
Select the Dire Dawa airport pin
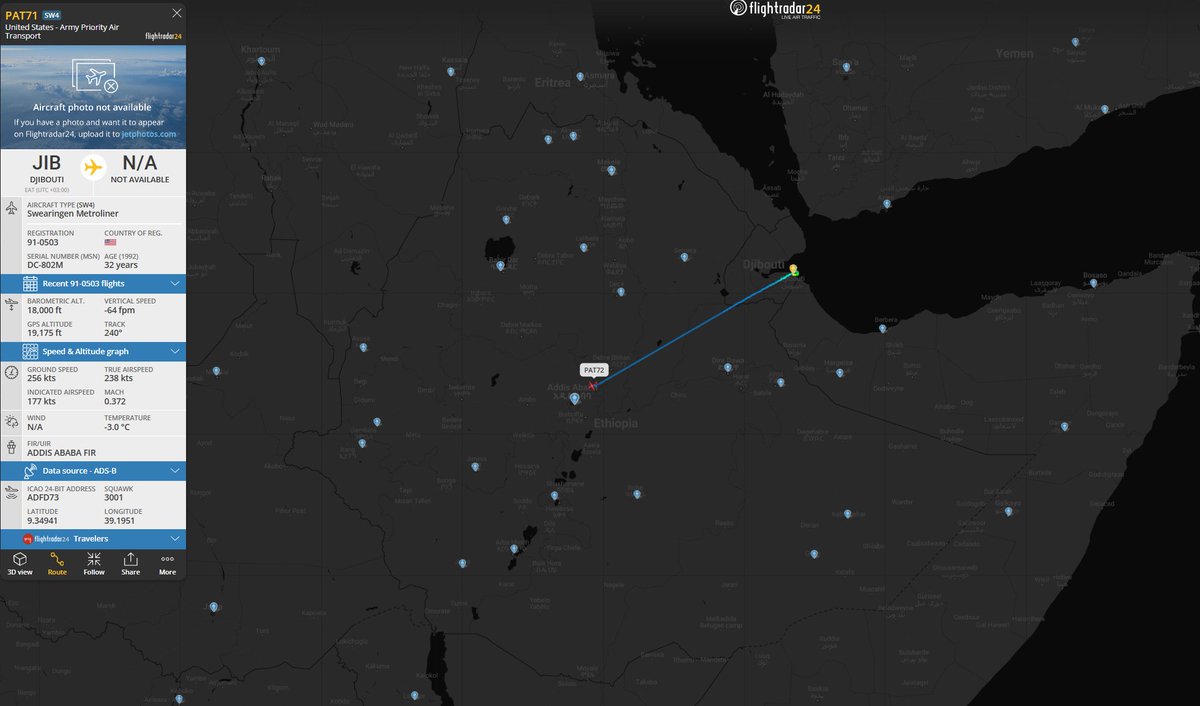click(727, 368)
